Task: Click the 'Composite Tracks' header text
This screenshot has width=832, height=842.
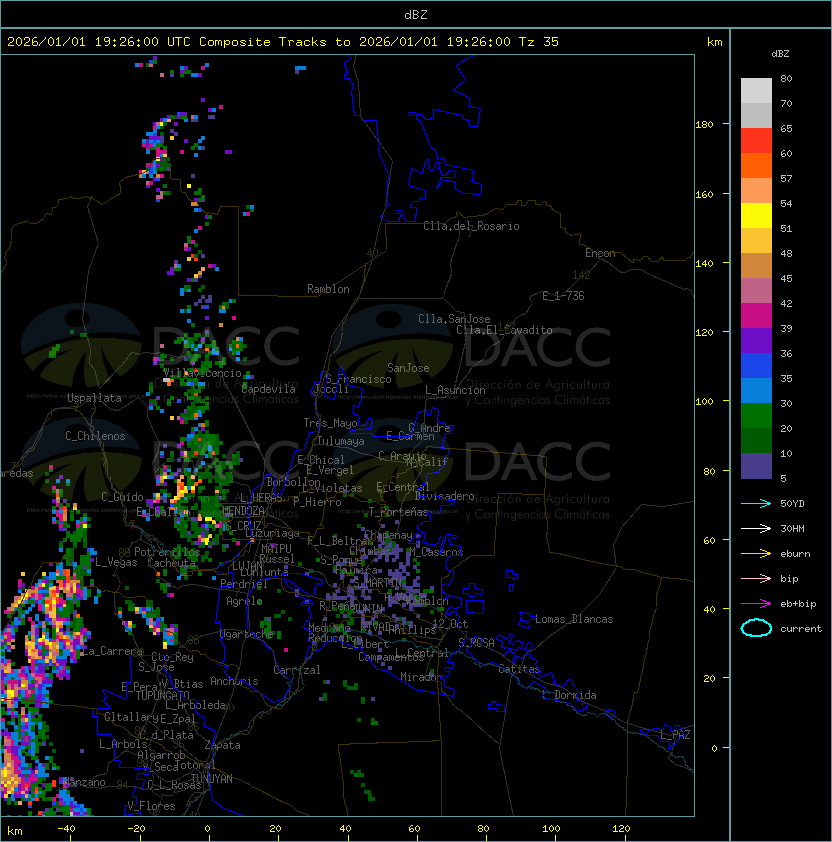Action: coord(263,42)
